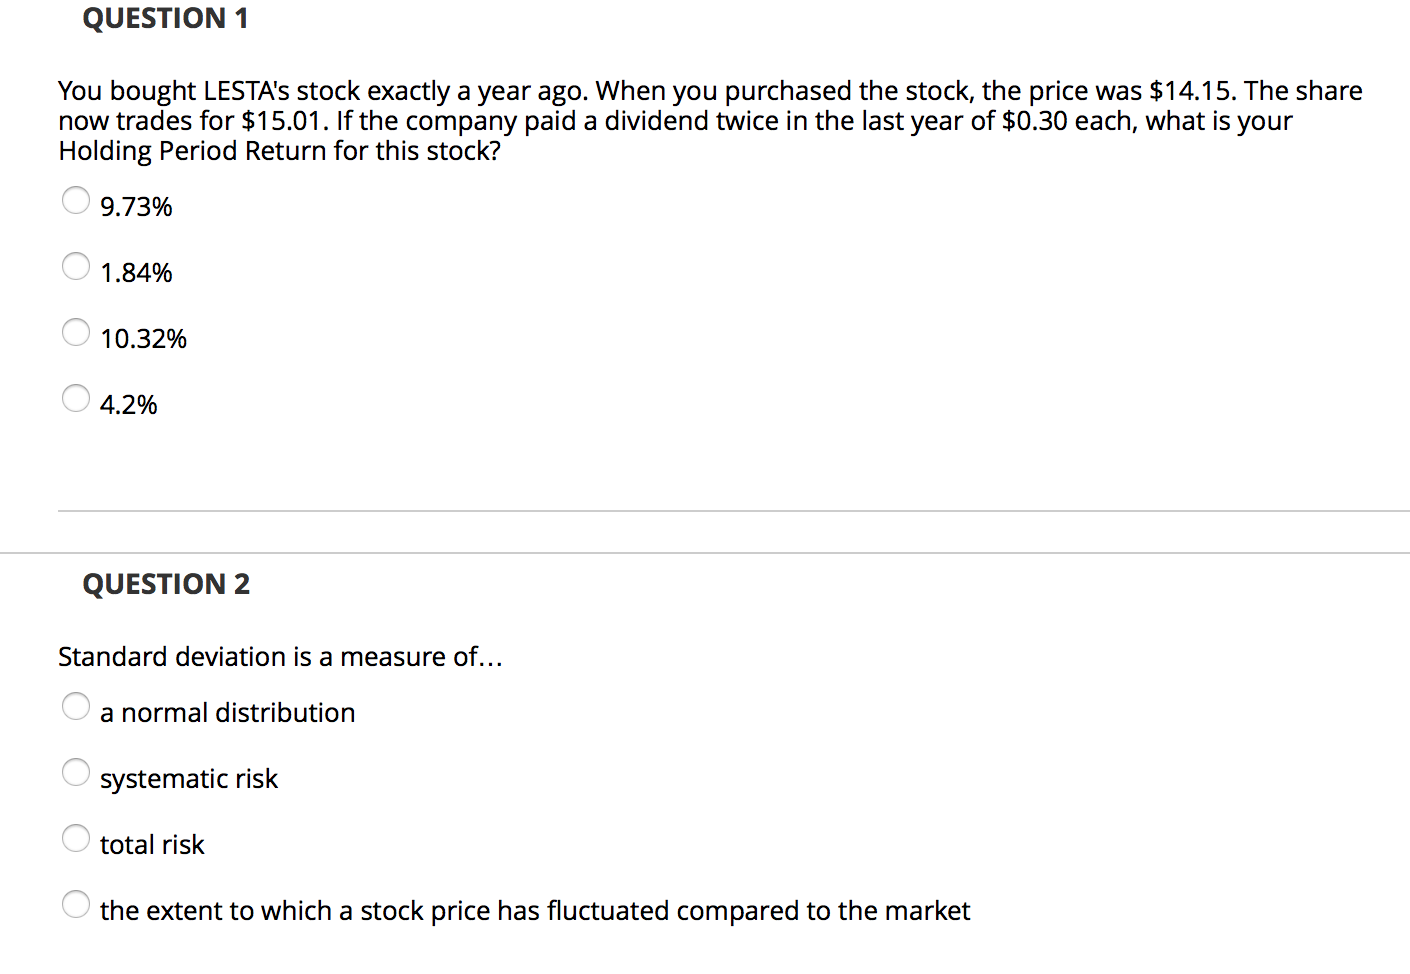Screen dimensions: 1410x974
Task: Select the 10.32% answer option
Action: pos(76,332)
